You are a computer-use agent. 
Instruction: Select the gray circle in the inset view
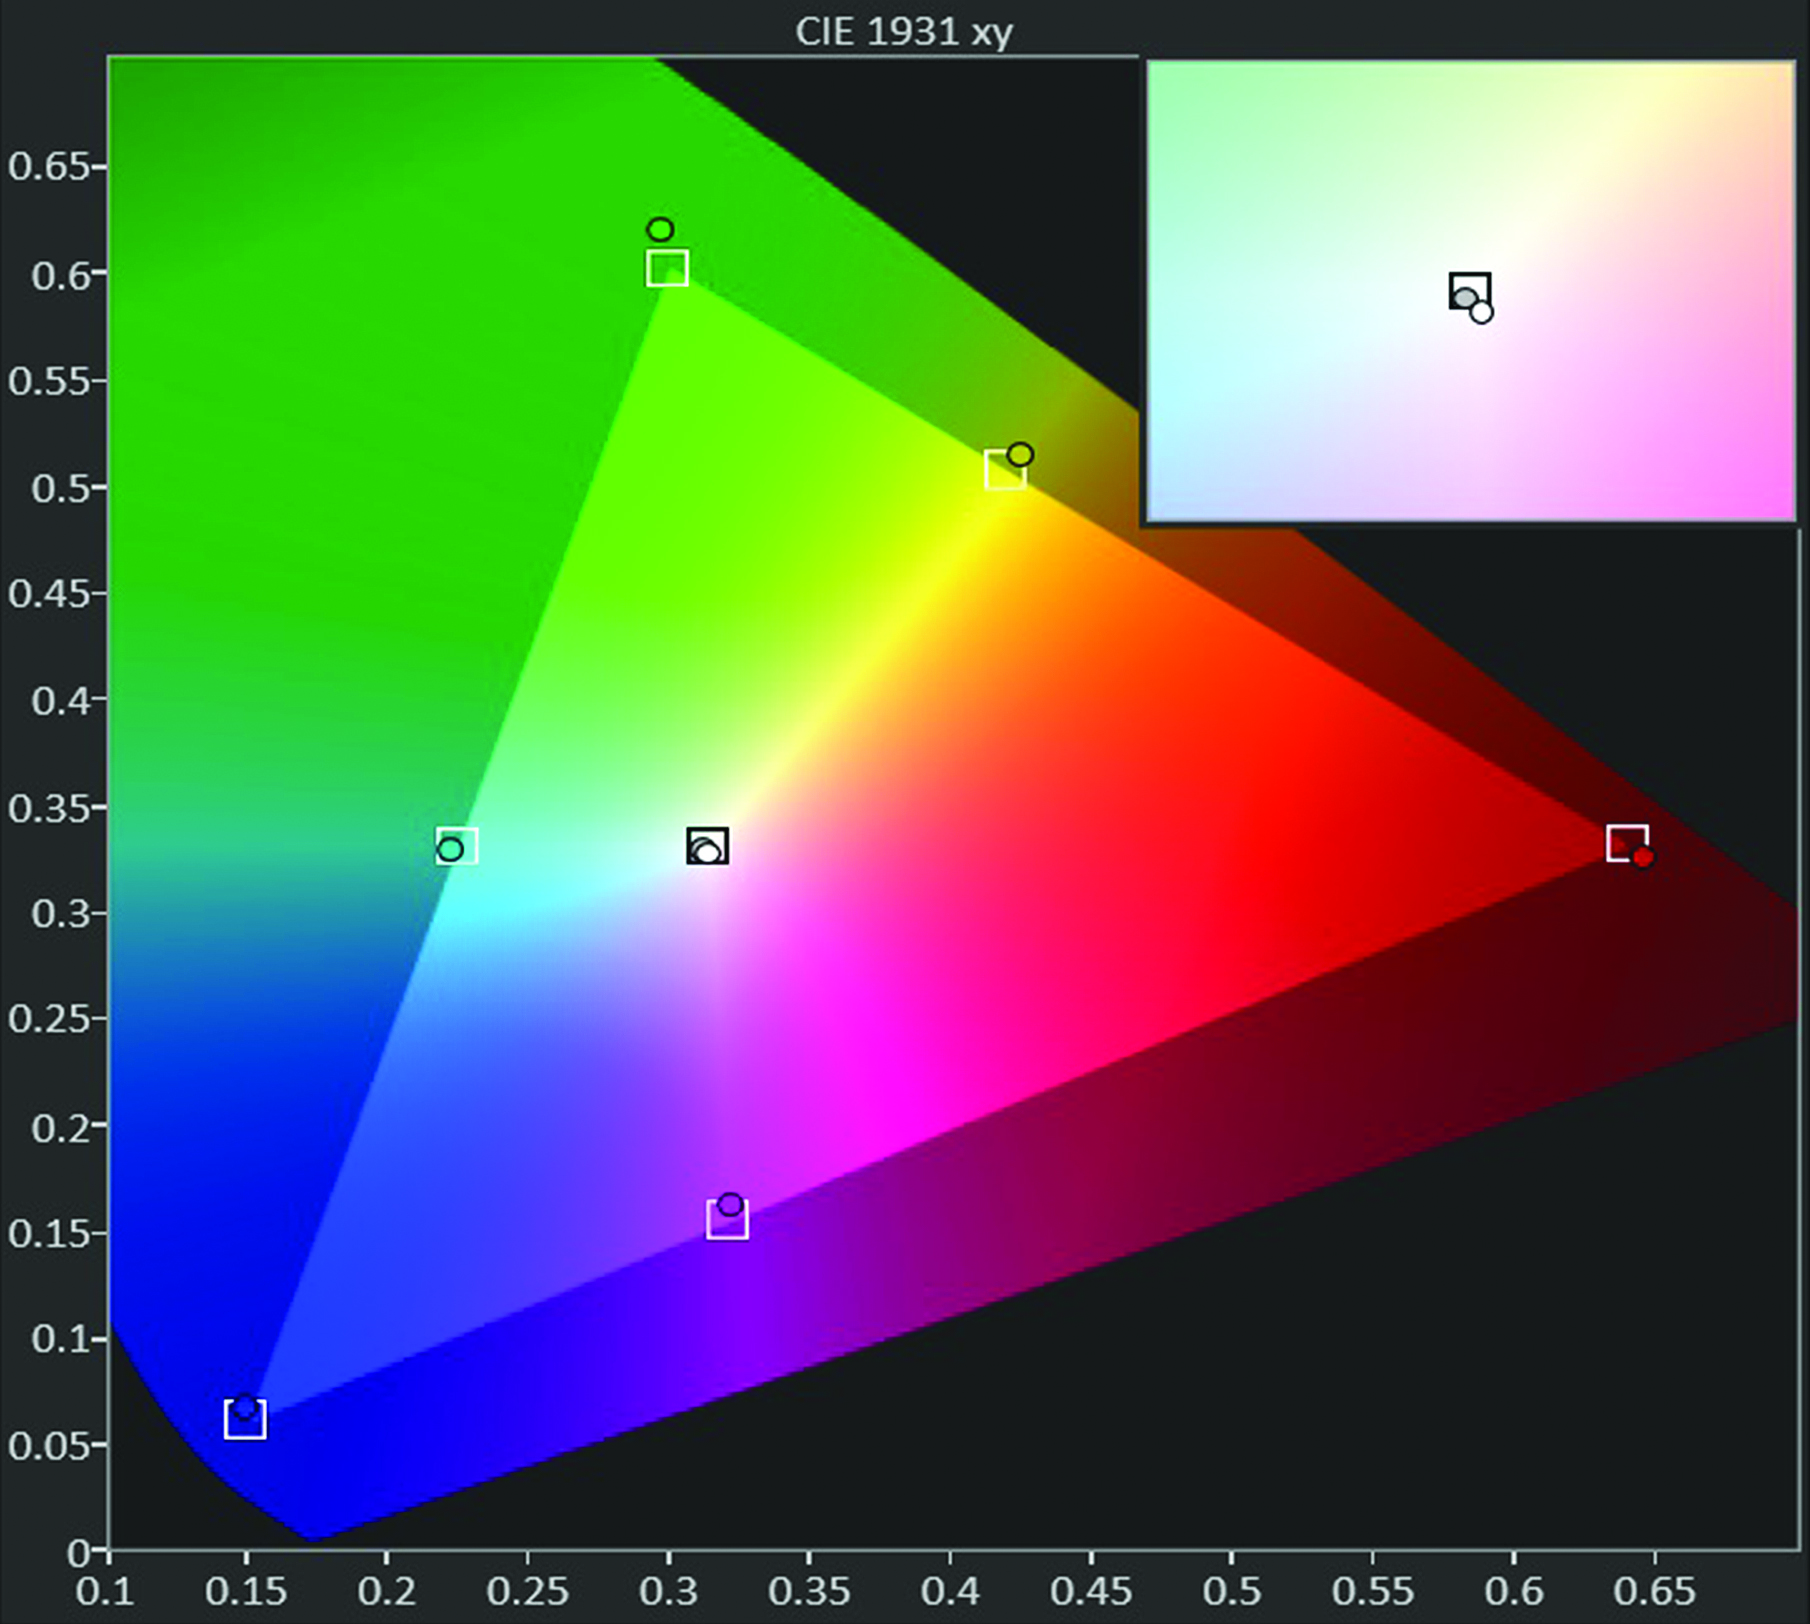[1465, 298]
